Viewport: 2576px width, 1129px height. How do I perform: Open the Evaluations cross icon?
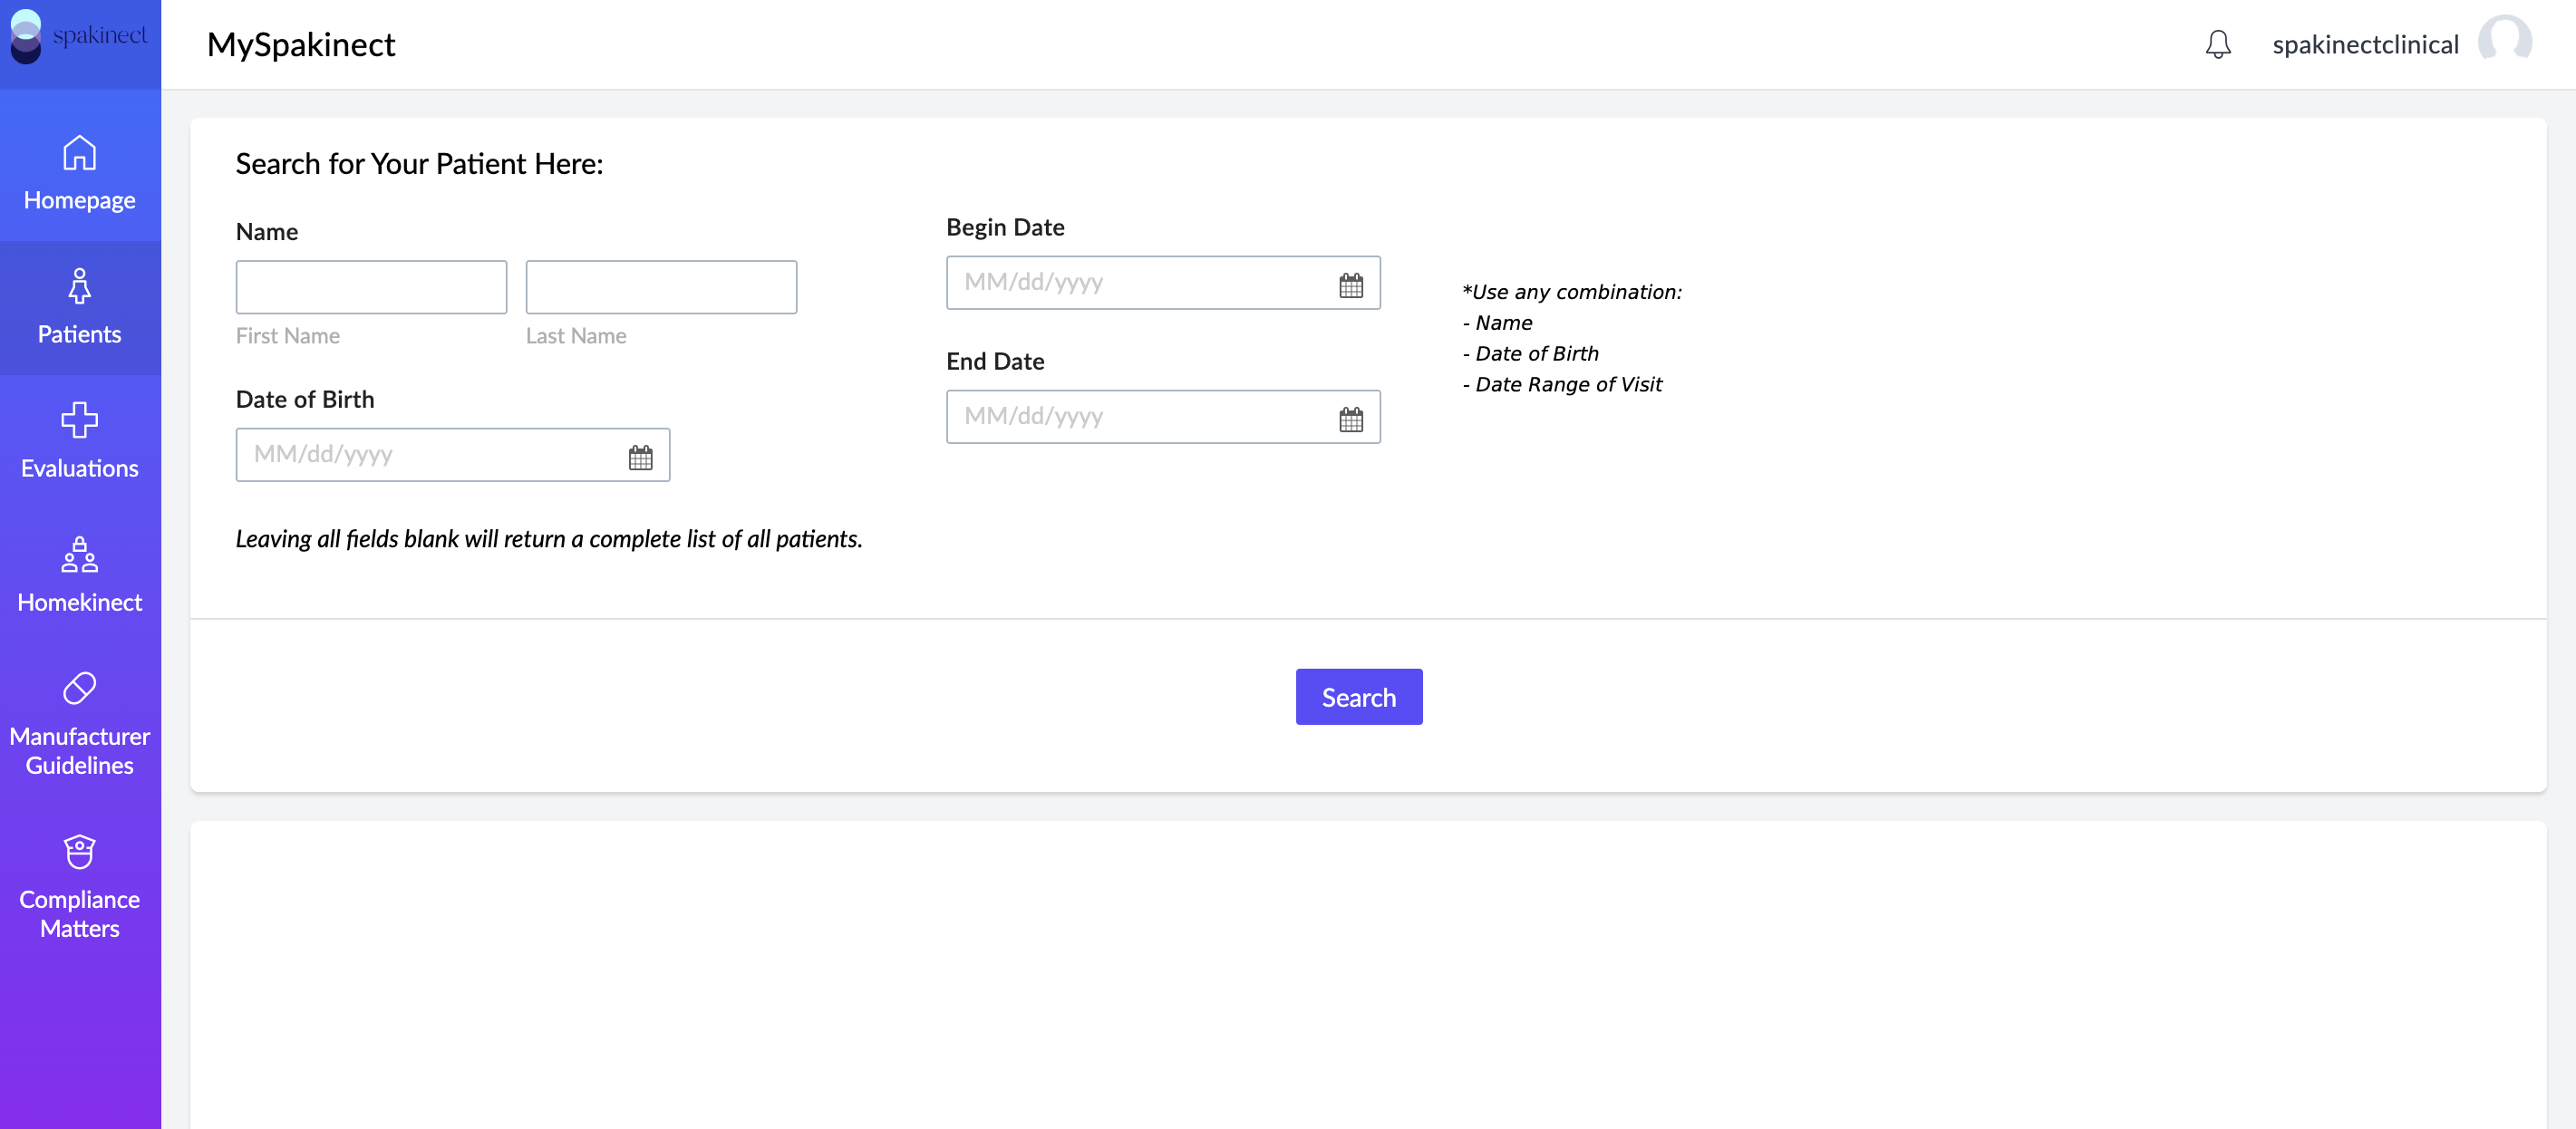click(80, 420)
